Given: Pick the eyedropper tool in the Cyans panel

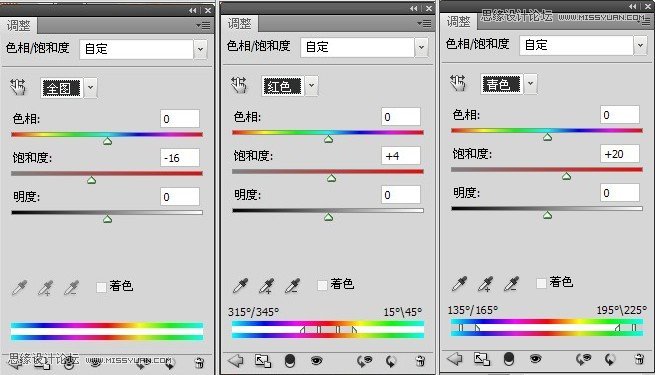Looking at the screenshot, I should point(460,284).
